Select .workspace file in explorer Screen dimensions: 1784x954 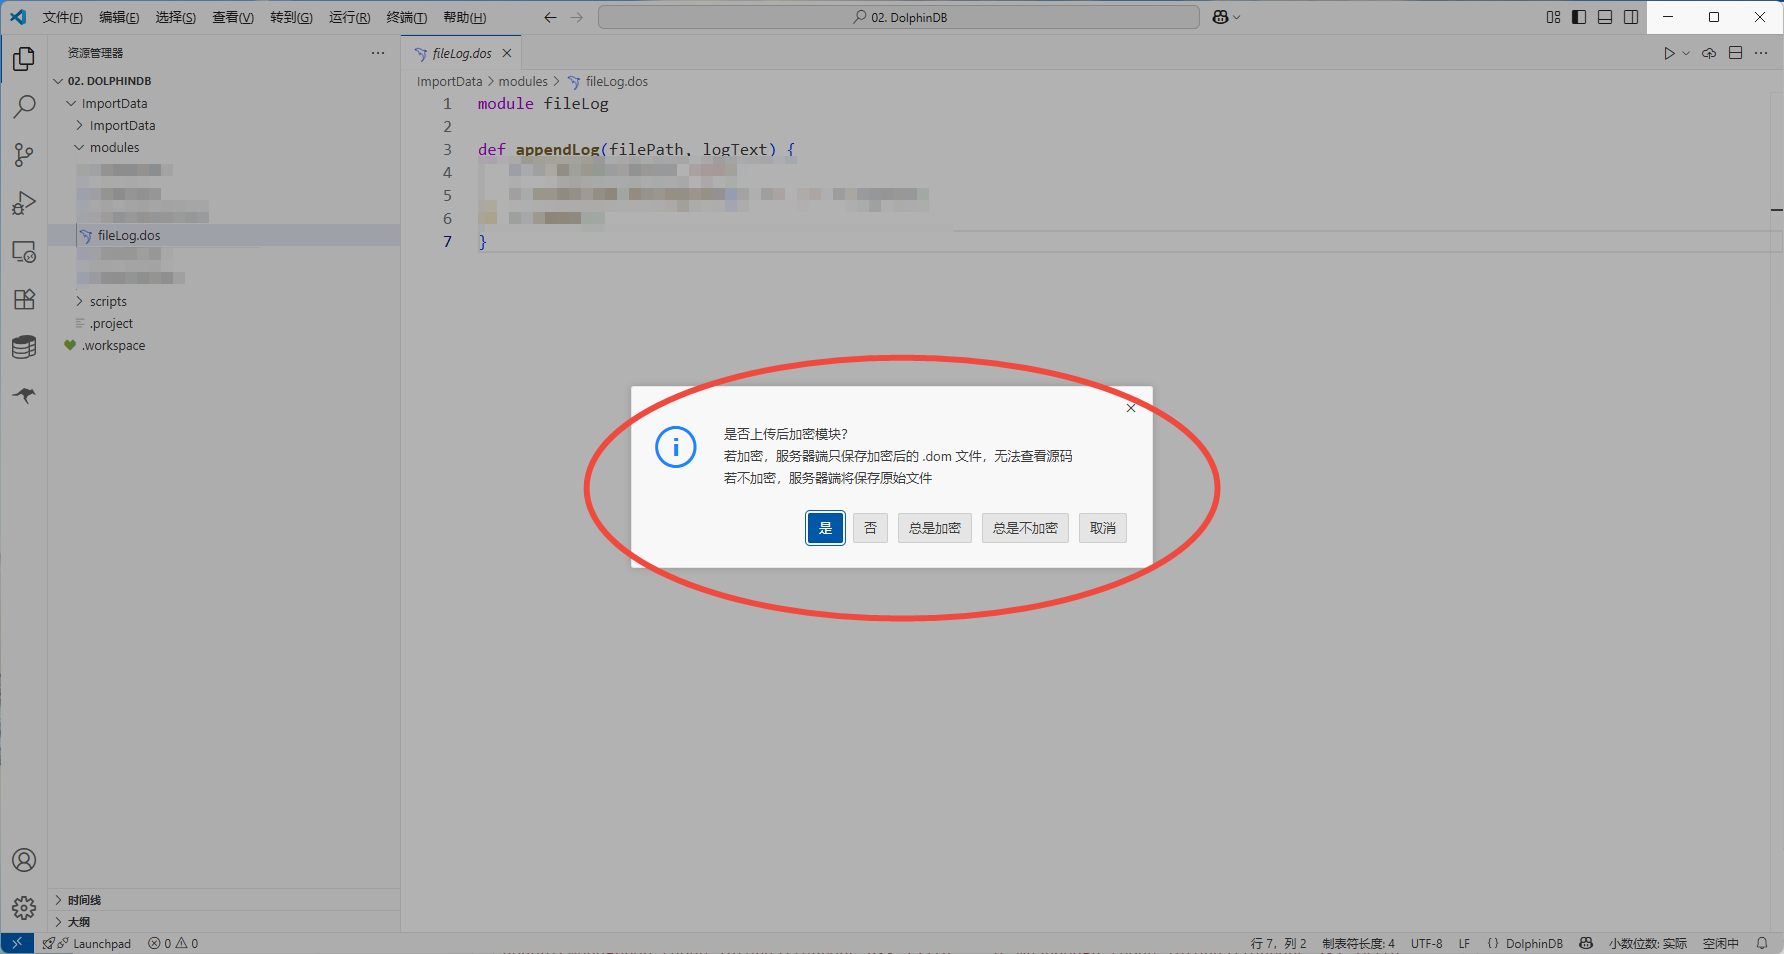[x=114, y=345]
